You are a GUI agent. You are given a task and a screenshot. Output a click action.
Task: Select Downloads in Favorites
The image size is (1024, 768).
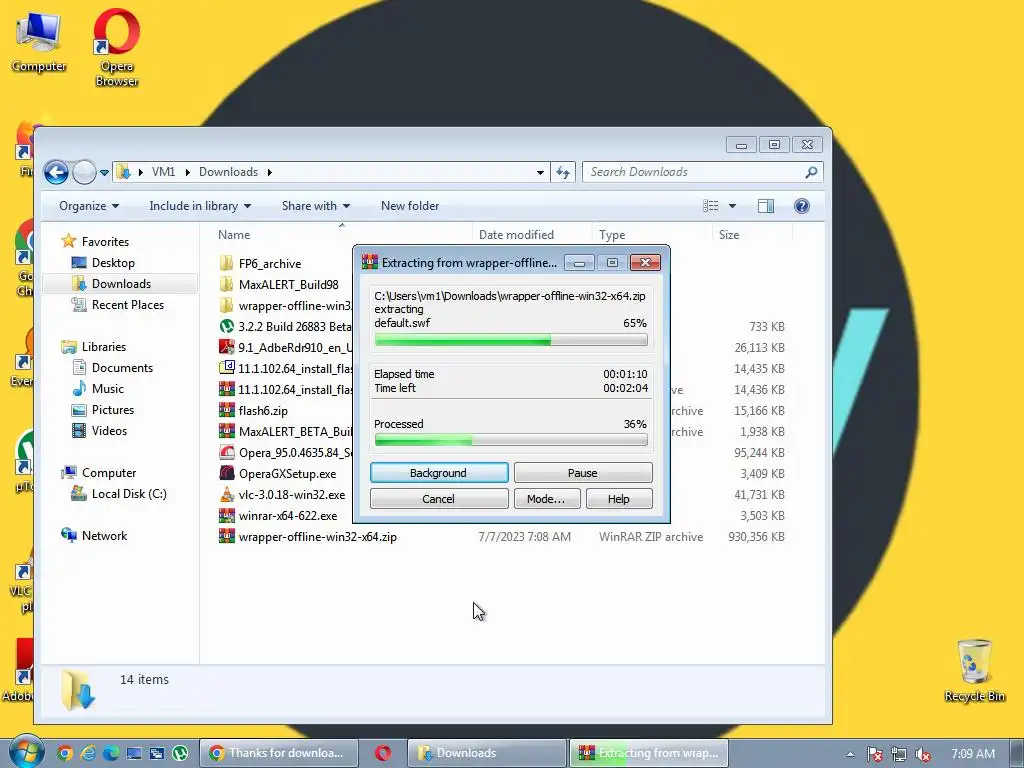121,283
